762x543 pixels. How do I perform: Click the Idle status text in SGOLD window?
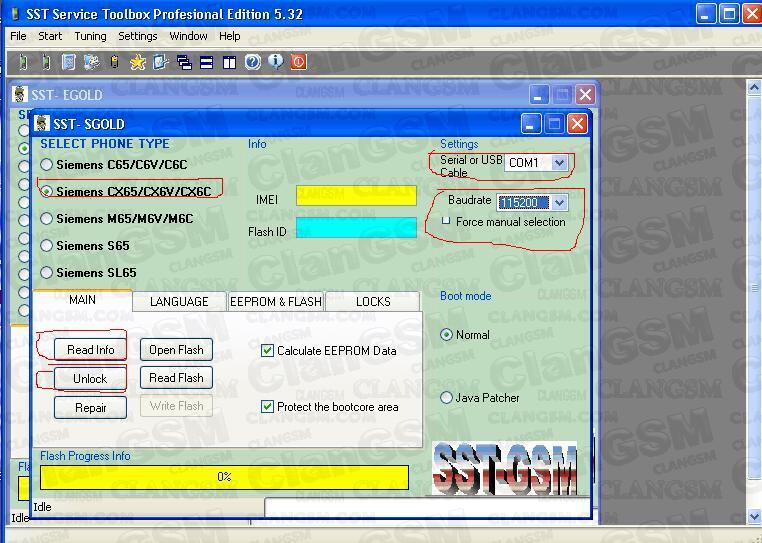42,507
